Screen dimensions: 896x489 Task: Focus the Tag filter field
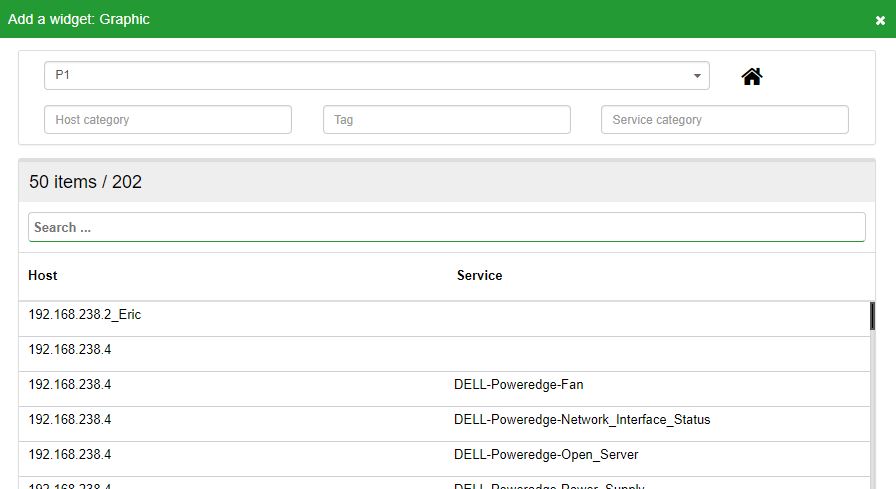pyautogui.click(x=447, y=119)
